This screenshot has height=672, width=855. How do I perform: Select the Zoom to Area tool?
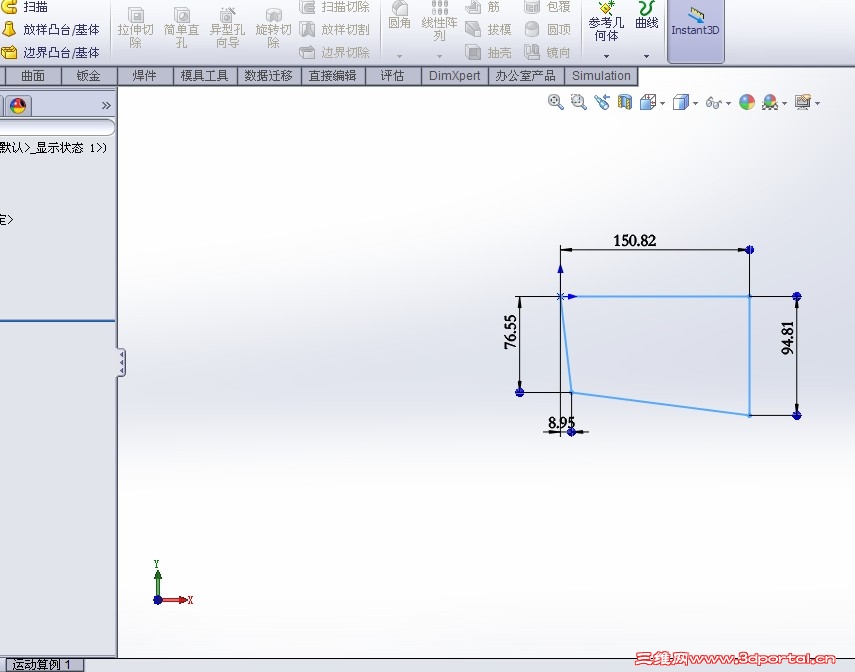tap(579, 102)
